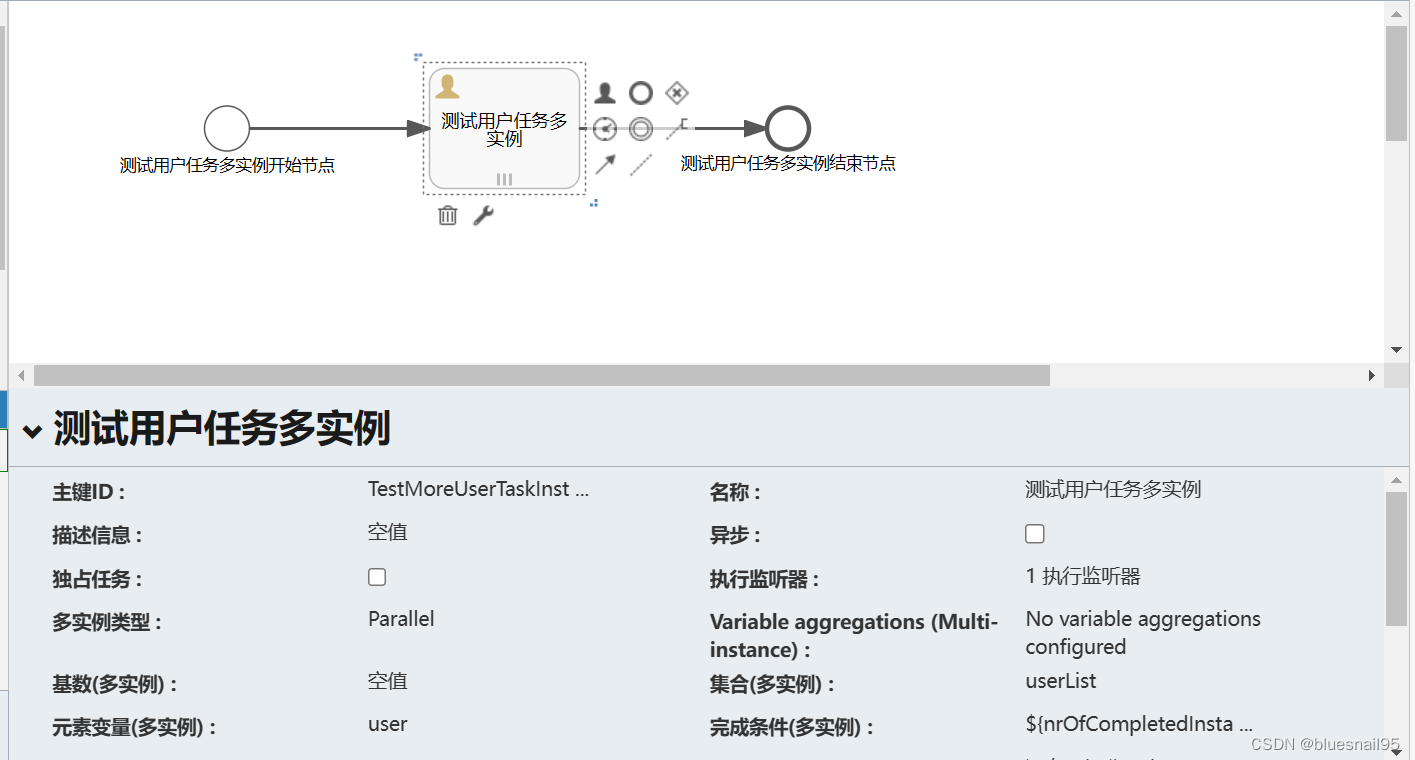This screenshot has height=760, width=1415.
Task: Click the 多实例类型 : property label
Action: point(107,622)
